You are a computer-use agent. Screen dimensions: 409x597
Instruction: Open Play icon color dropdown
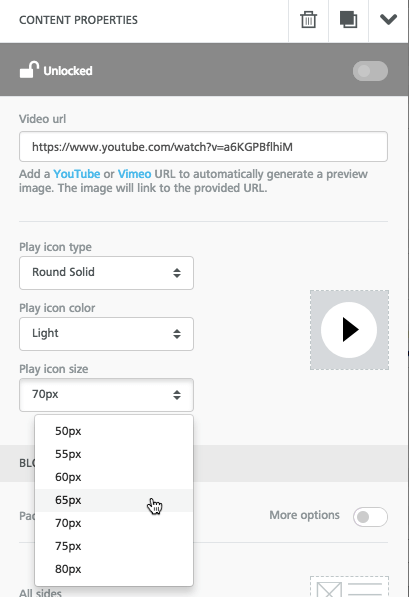pos(106,334)
